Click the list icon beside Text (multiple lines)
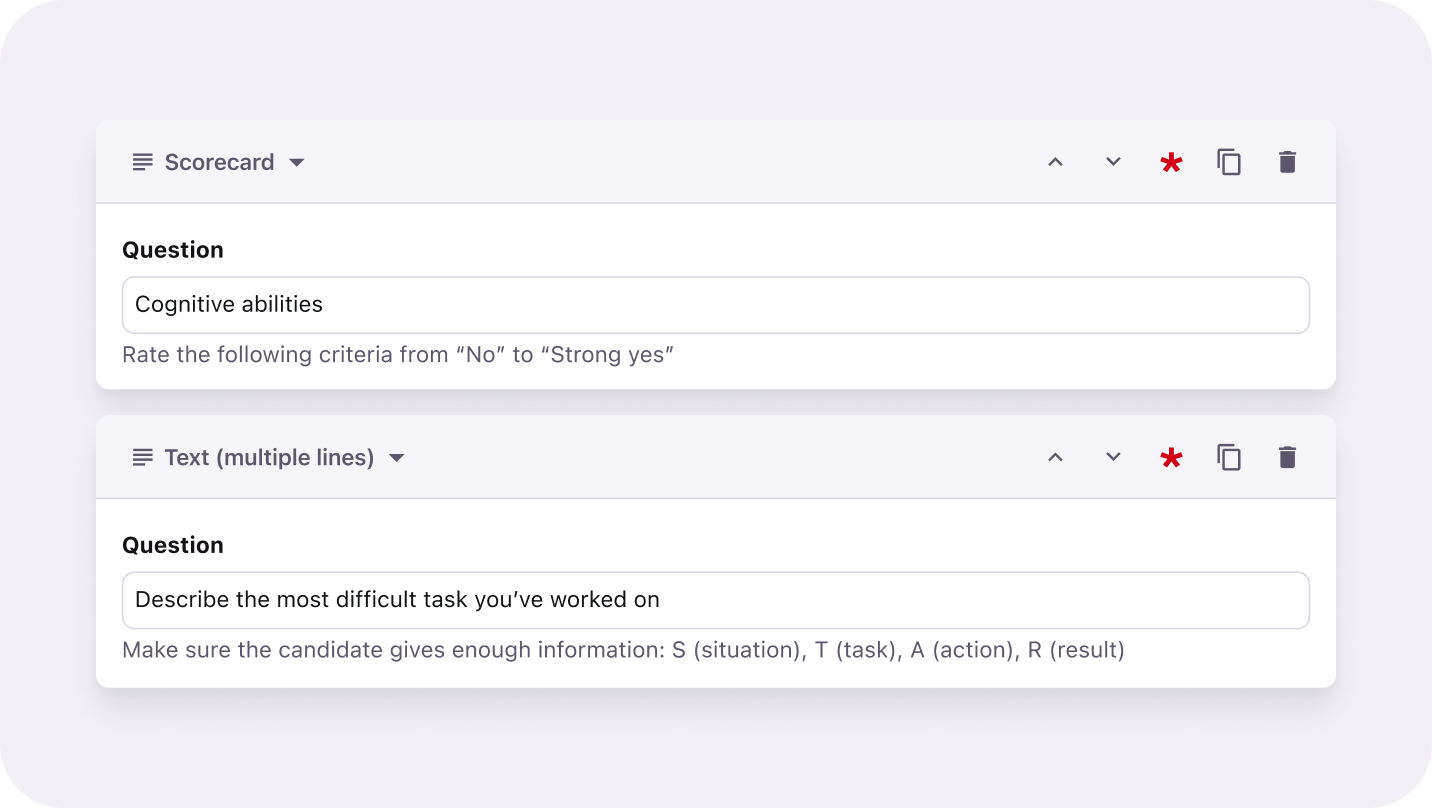The height and width of the screenshot is (808, 1432). point(143,457)
